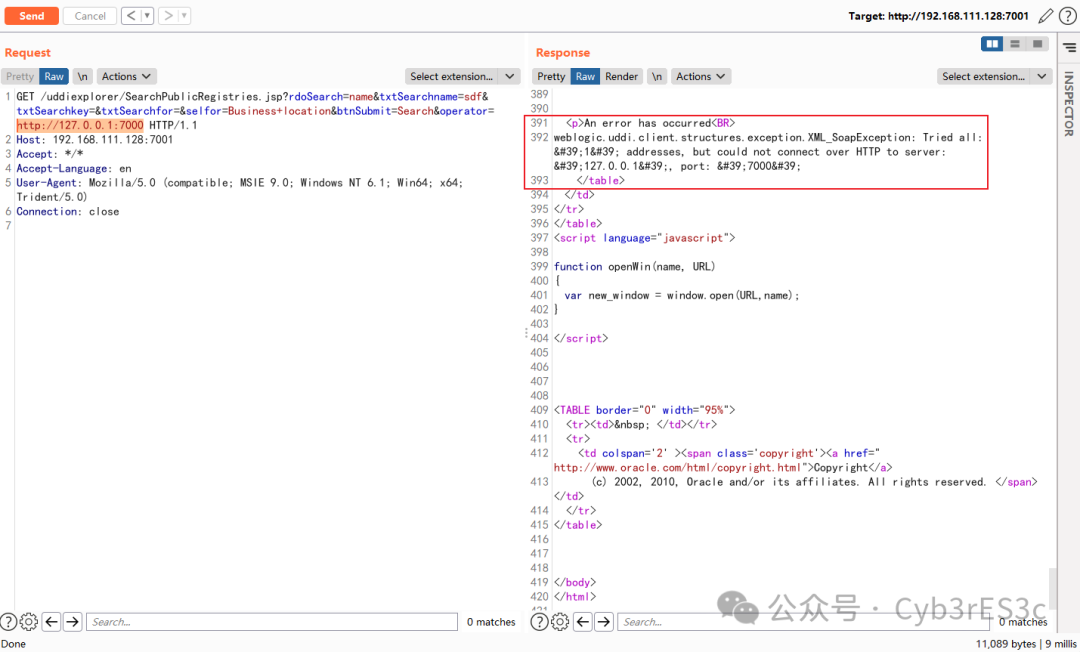The width and height of the screenshot is (1080, 652).
Task: Open the next history dropdown arrow
Action: click(184, 16)
